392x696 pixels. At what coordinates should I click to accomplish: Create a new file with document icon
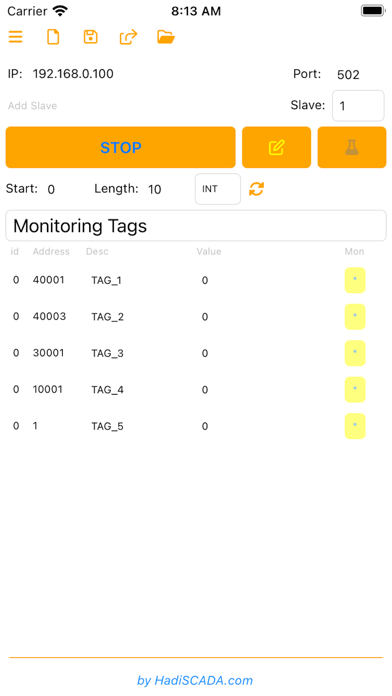(53, 37)
